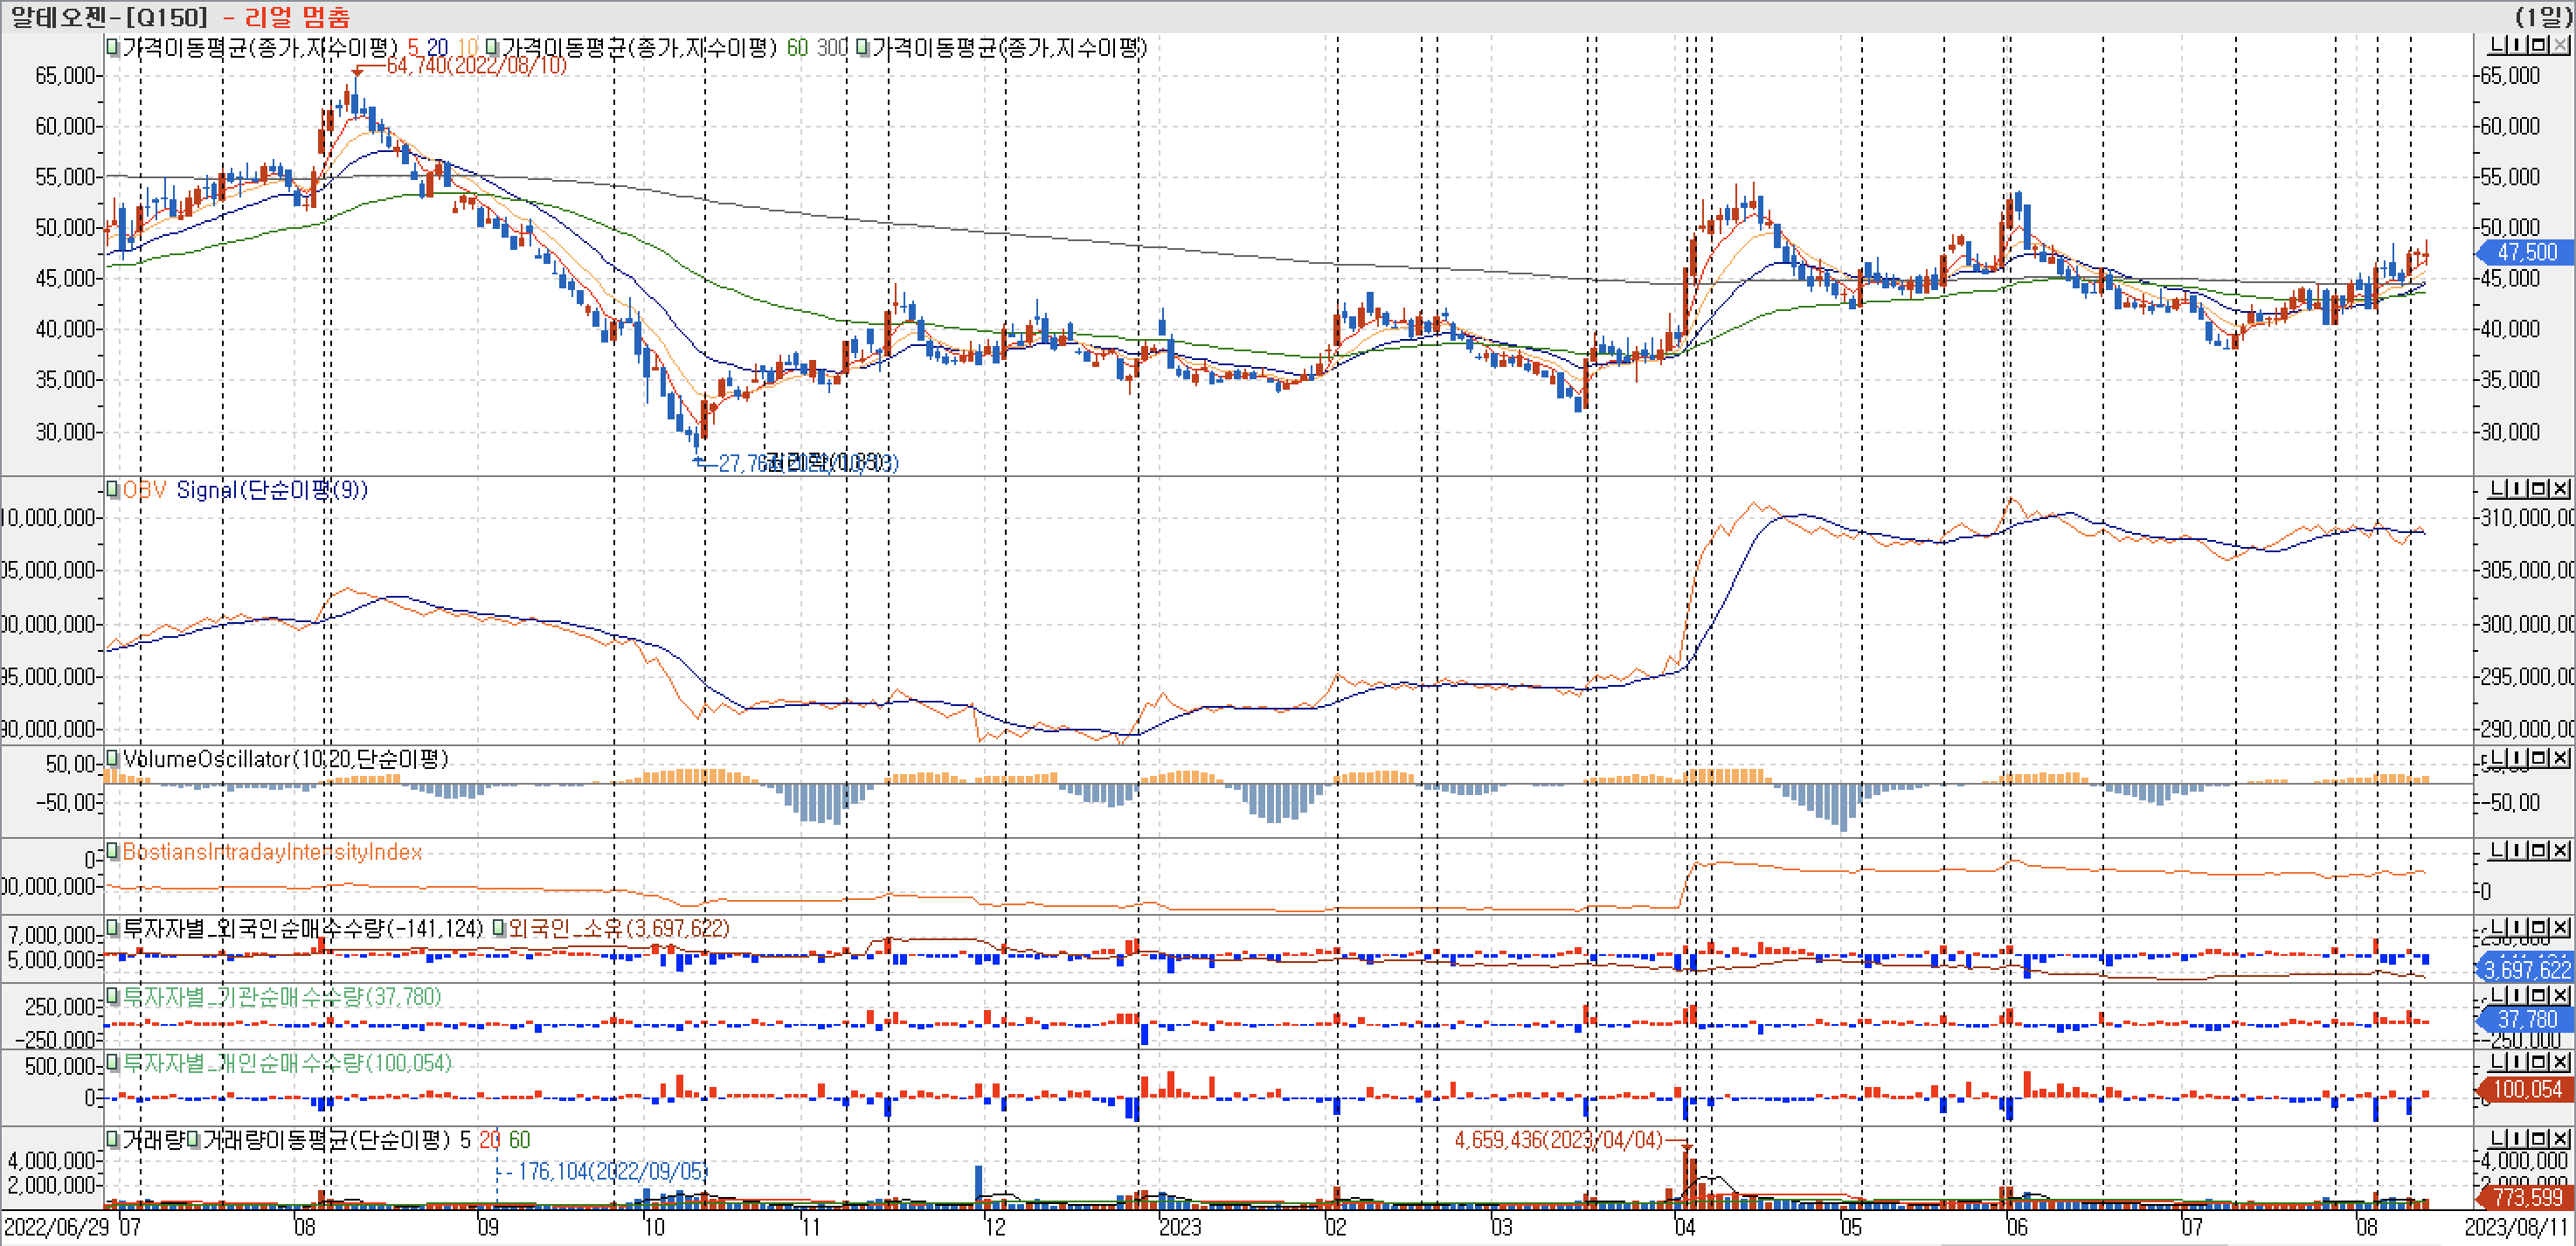
Task: Toggle the OBV indicator checkbox
Action: coord(113,490)
